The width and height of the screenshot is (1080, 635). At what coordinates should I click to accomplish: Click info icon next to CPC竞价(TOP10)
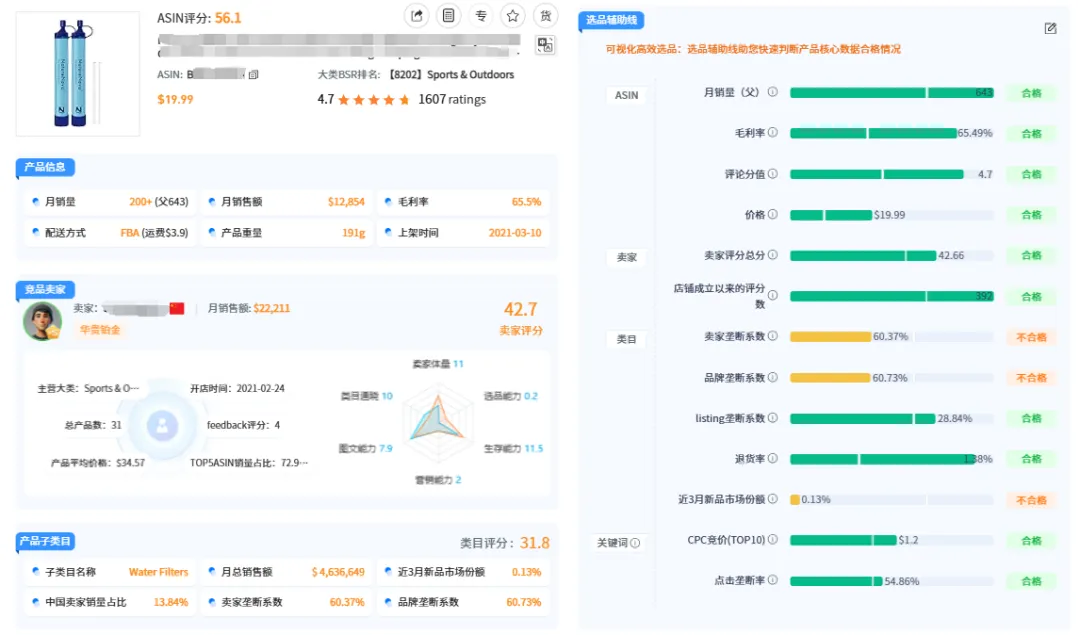(x=773, y=540)
